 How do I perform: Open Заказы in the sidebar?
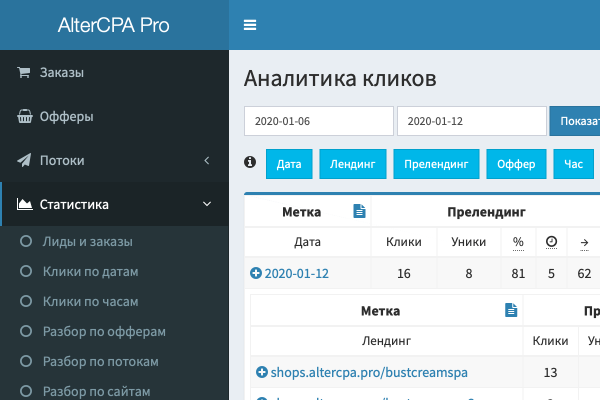click(114, 72)
